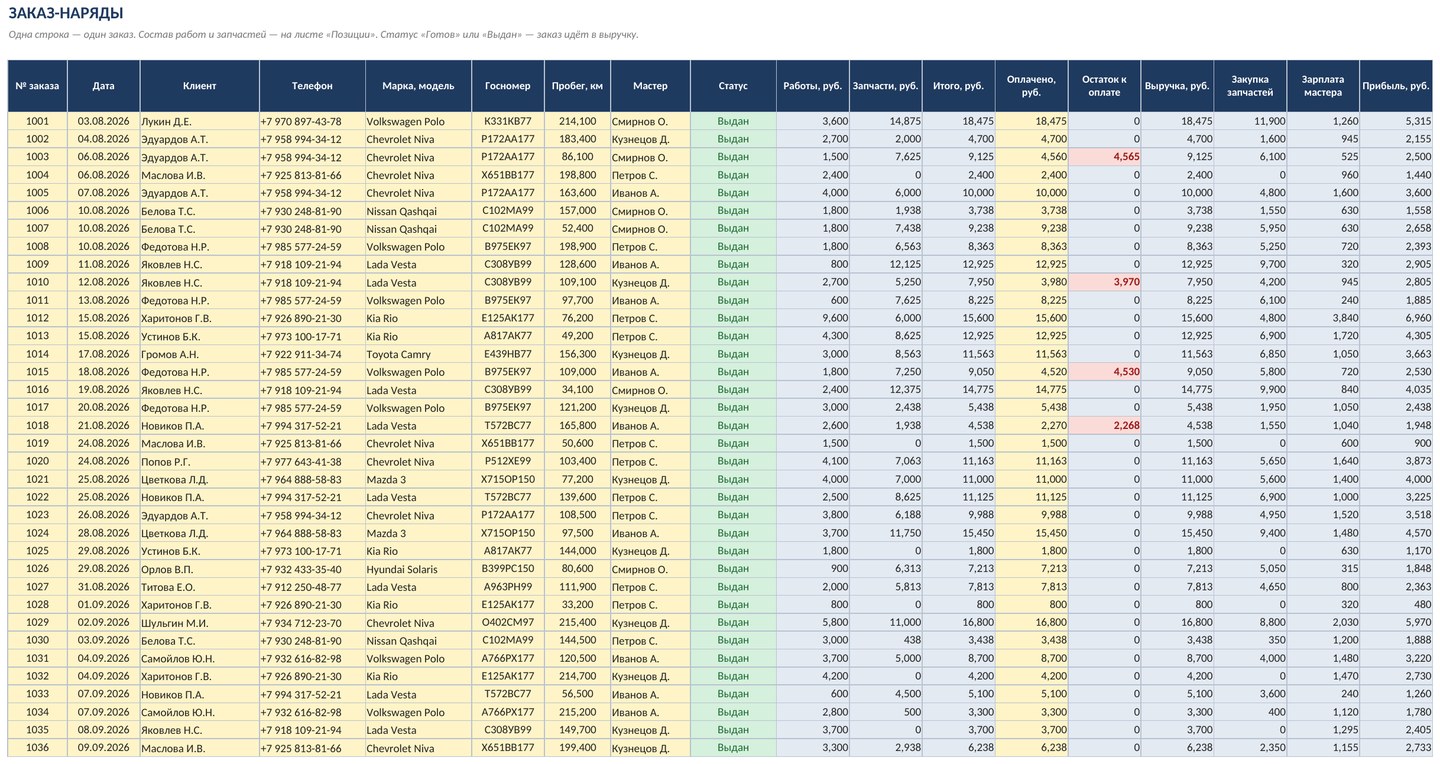Viewport: 1440px width, 764px height.
Task: Click client cell "Орлов В.П."
Action: tap(199, 569)
